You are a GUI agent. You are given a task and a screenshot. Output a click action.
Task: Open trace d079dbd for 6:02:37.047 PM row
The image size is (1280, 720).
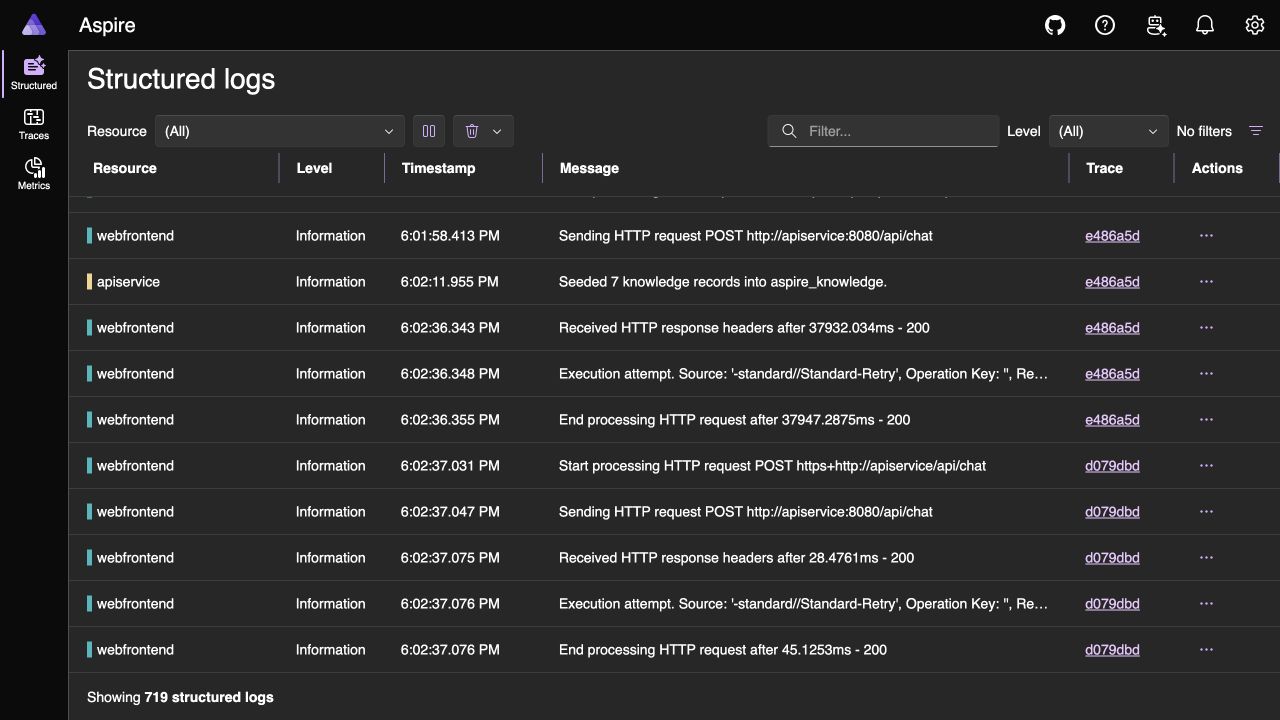click(x=1112, y=512)
